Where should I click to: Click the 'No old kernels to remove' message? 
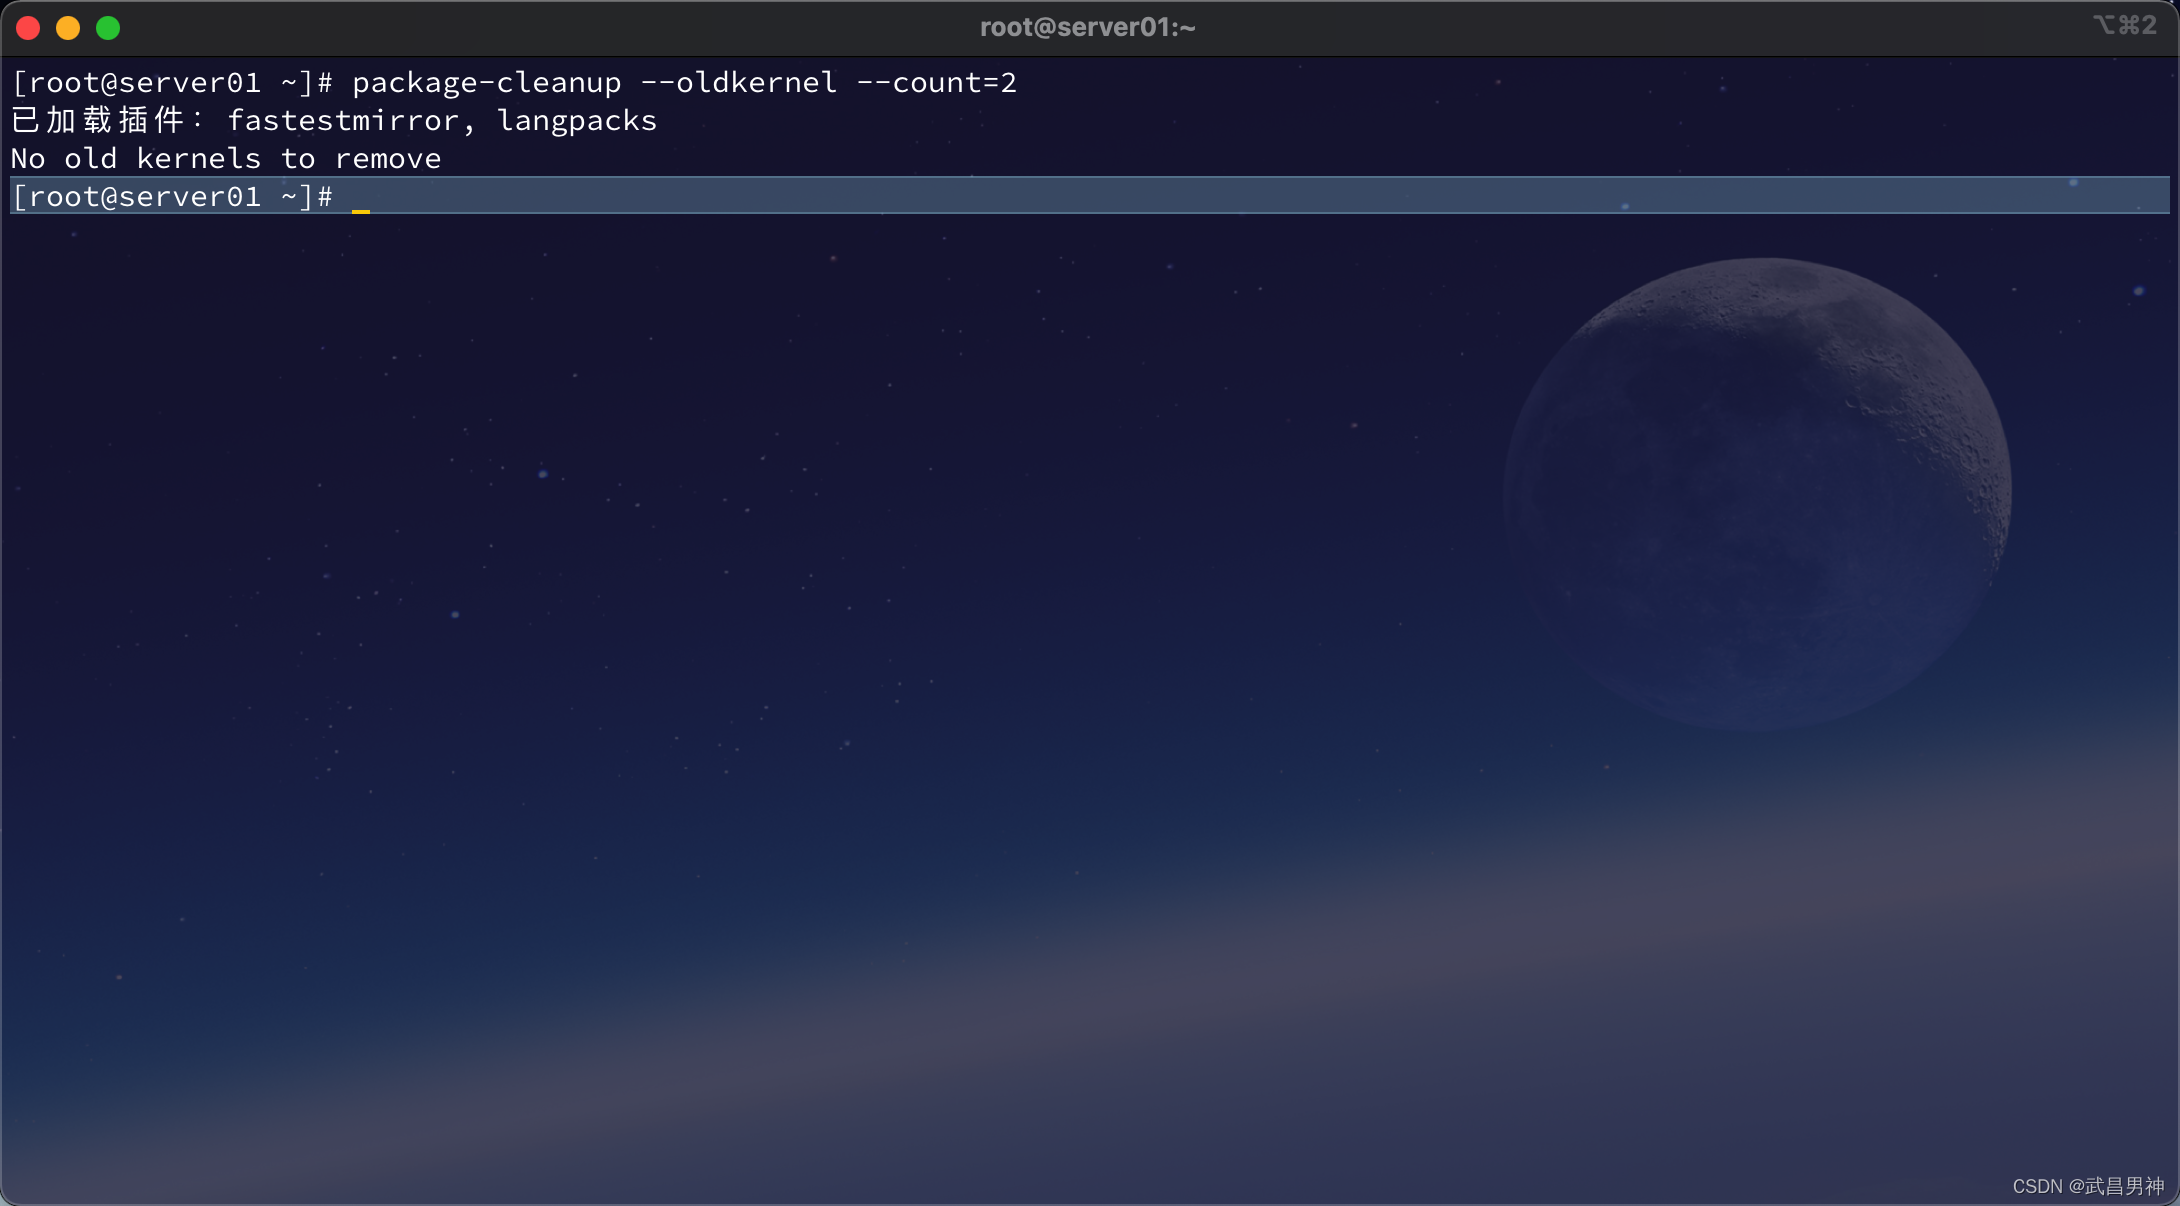226,159
